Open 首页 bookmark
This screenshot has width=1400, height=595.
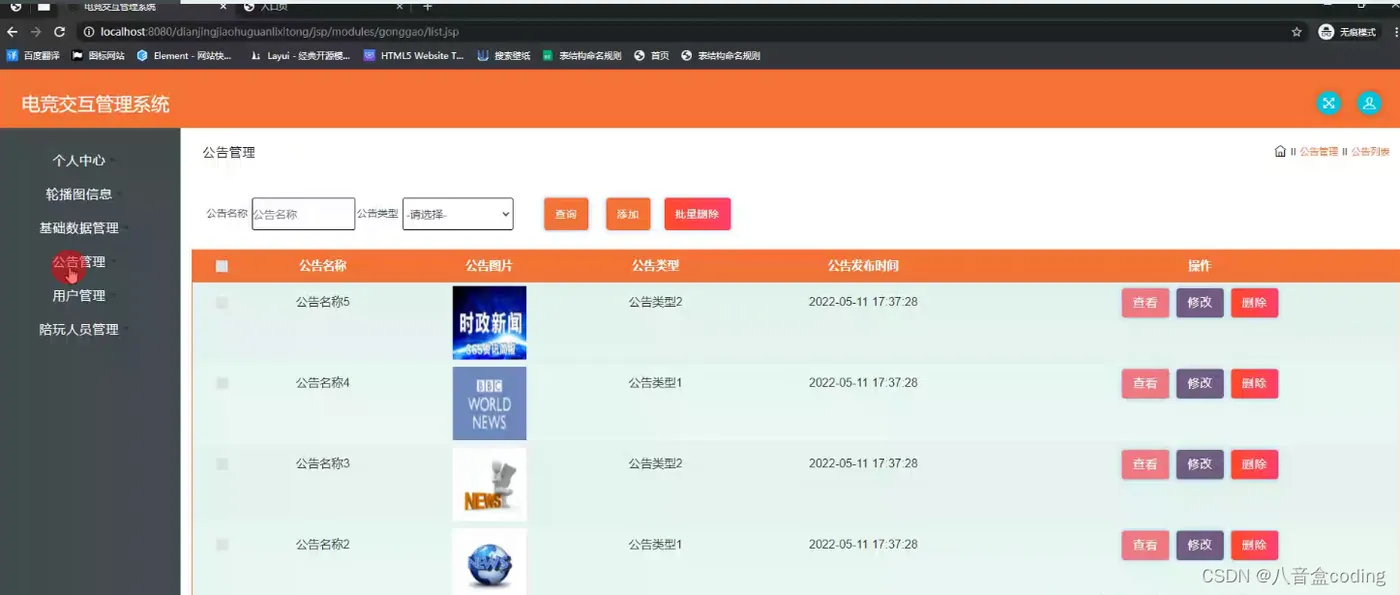pos(652,56)
